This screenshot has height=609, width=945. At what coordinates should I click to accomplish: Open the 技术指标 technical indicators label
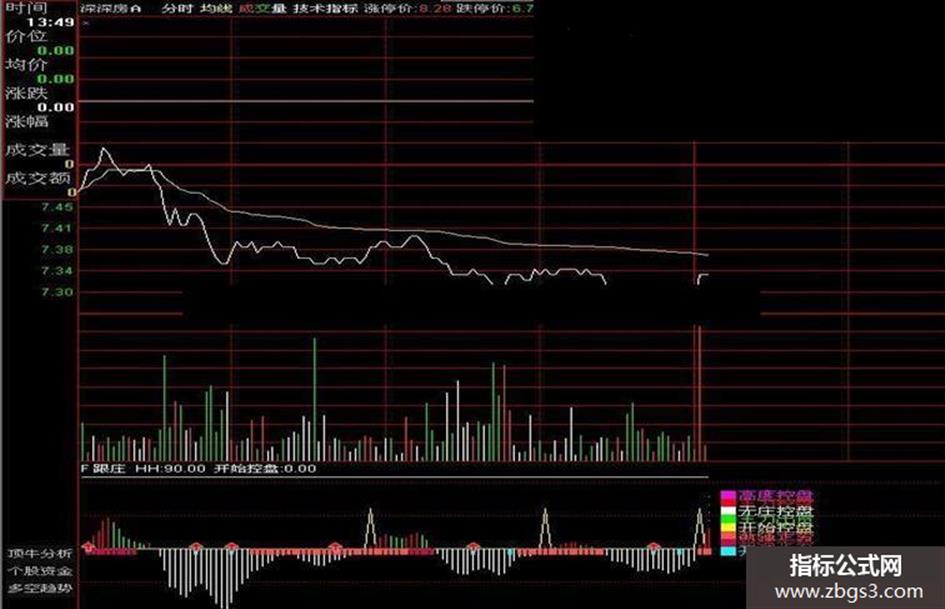[x=325, y=8]
